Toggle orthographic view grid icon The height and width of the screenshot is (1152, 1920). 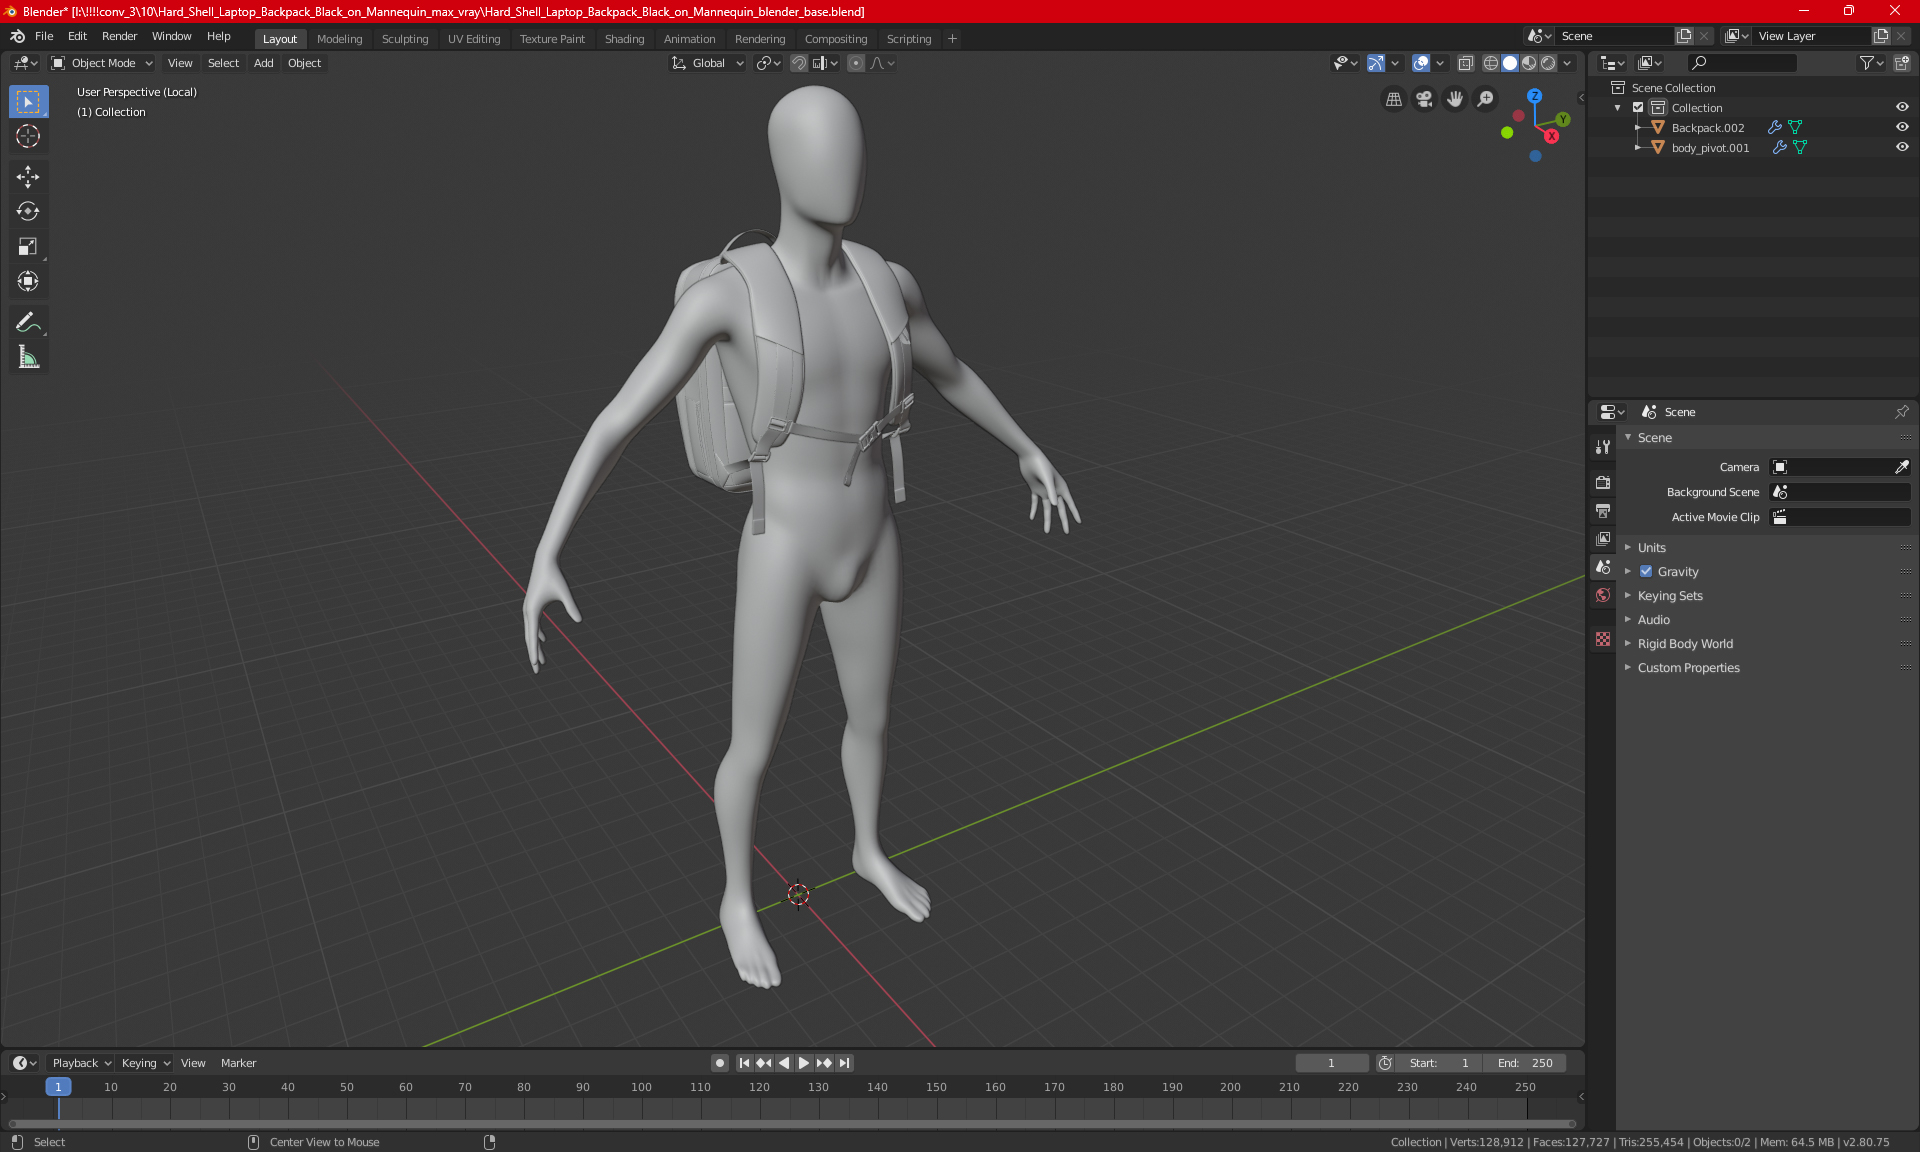coord(1393,99)
